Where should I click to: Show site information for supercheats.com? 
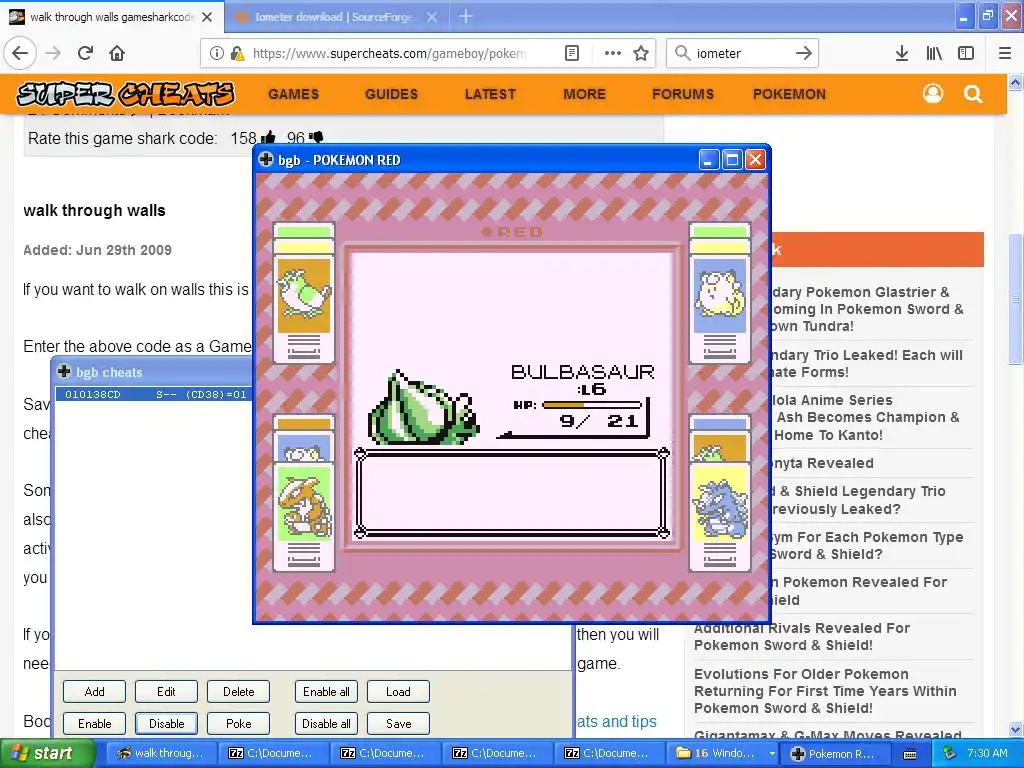[x=217, y=54]
